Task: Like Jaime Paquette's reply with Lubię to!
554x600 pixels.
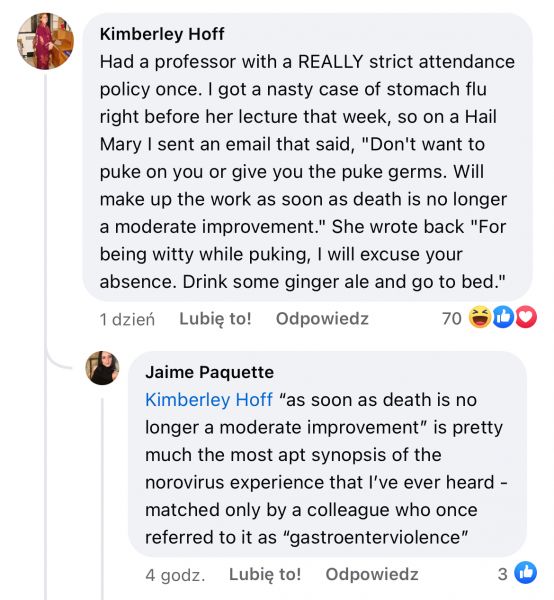Action: pos(265,574)
